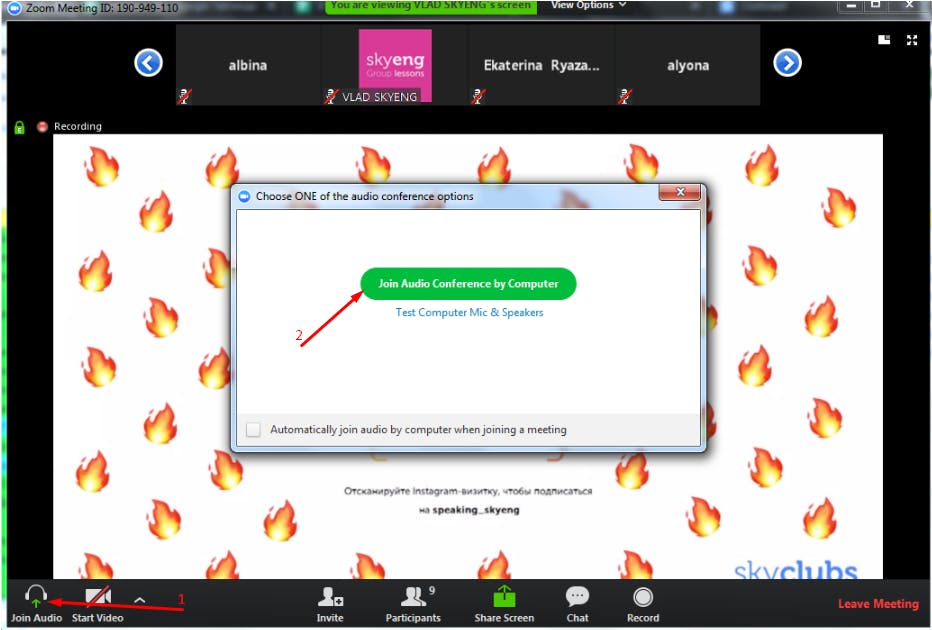Screen dimensions: 932x630
Task: Click Ekaterina's muted microphone icon
Action: pyautogui.click(x=478, y=96)
